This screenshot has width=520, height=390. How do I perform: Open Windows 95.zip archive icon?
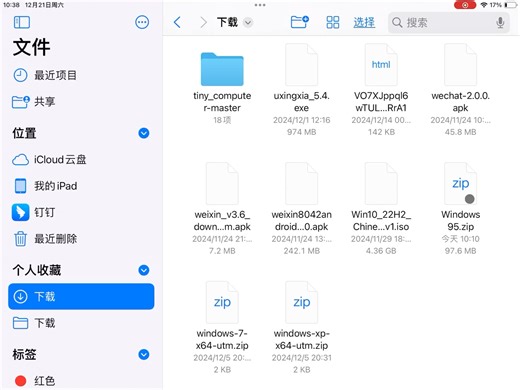[x=460, y=183]
